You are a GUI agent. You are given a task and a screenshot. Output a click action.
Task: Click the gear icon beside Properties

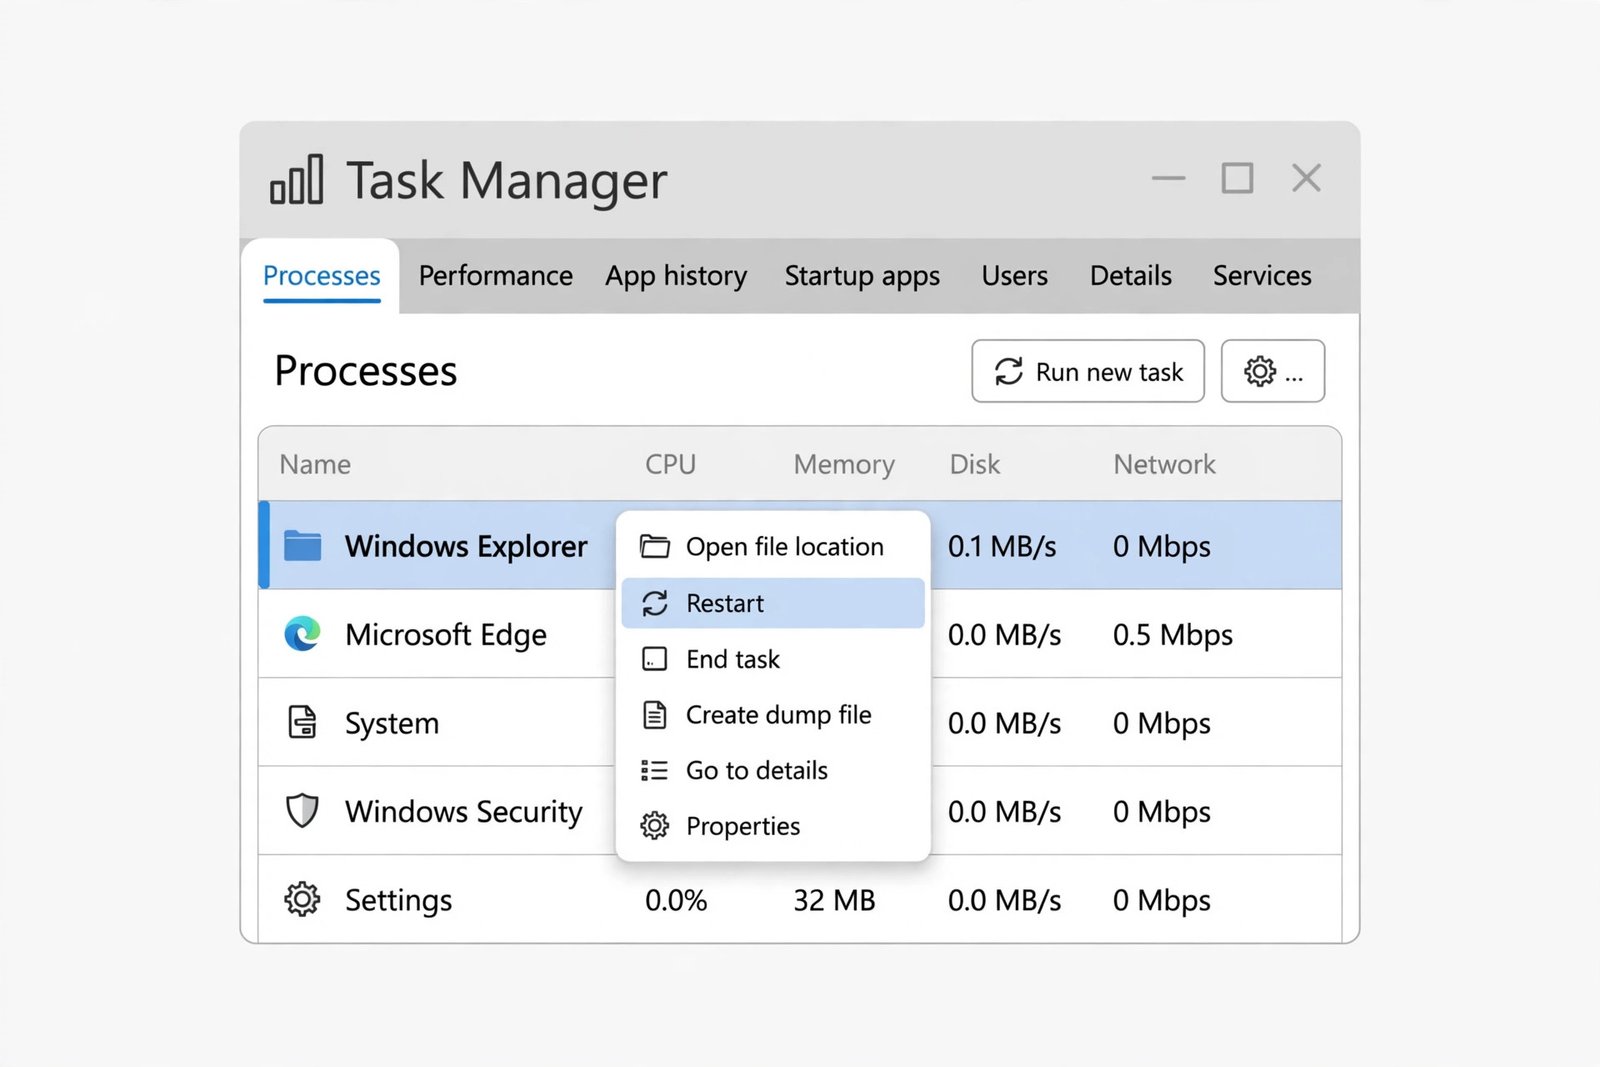coord(654,826)
